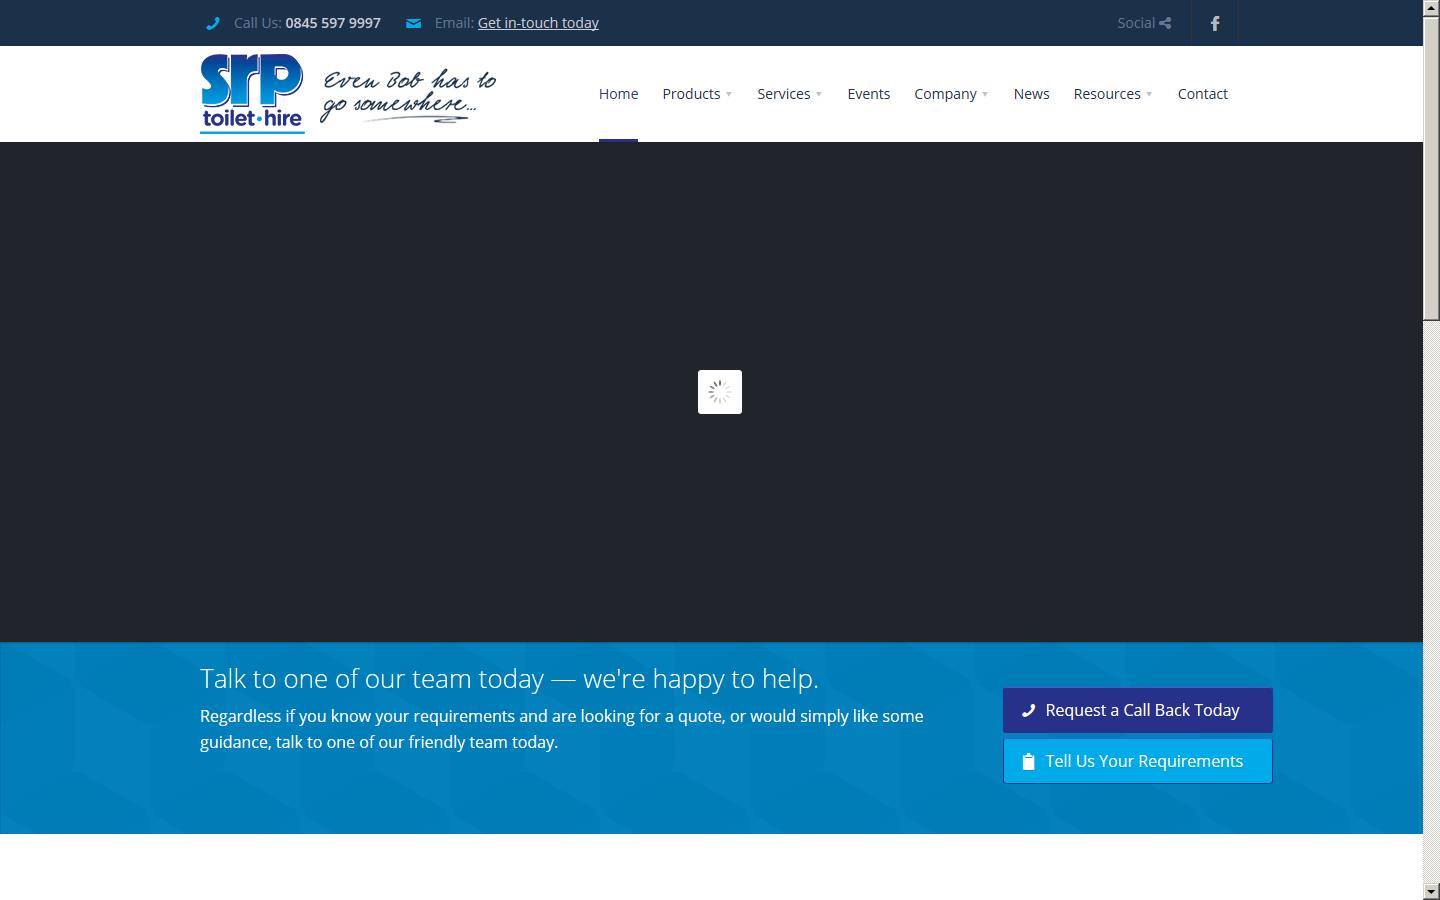Click the Facebook icon in top bar
The width and height of the screenshot is (1440, 900).
point(1214,23)
